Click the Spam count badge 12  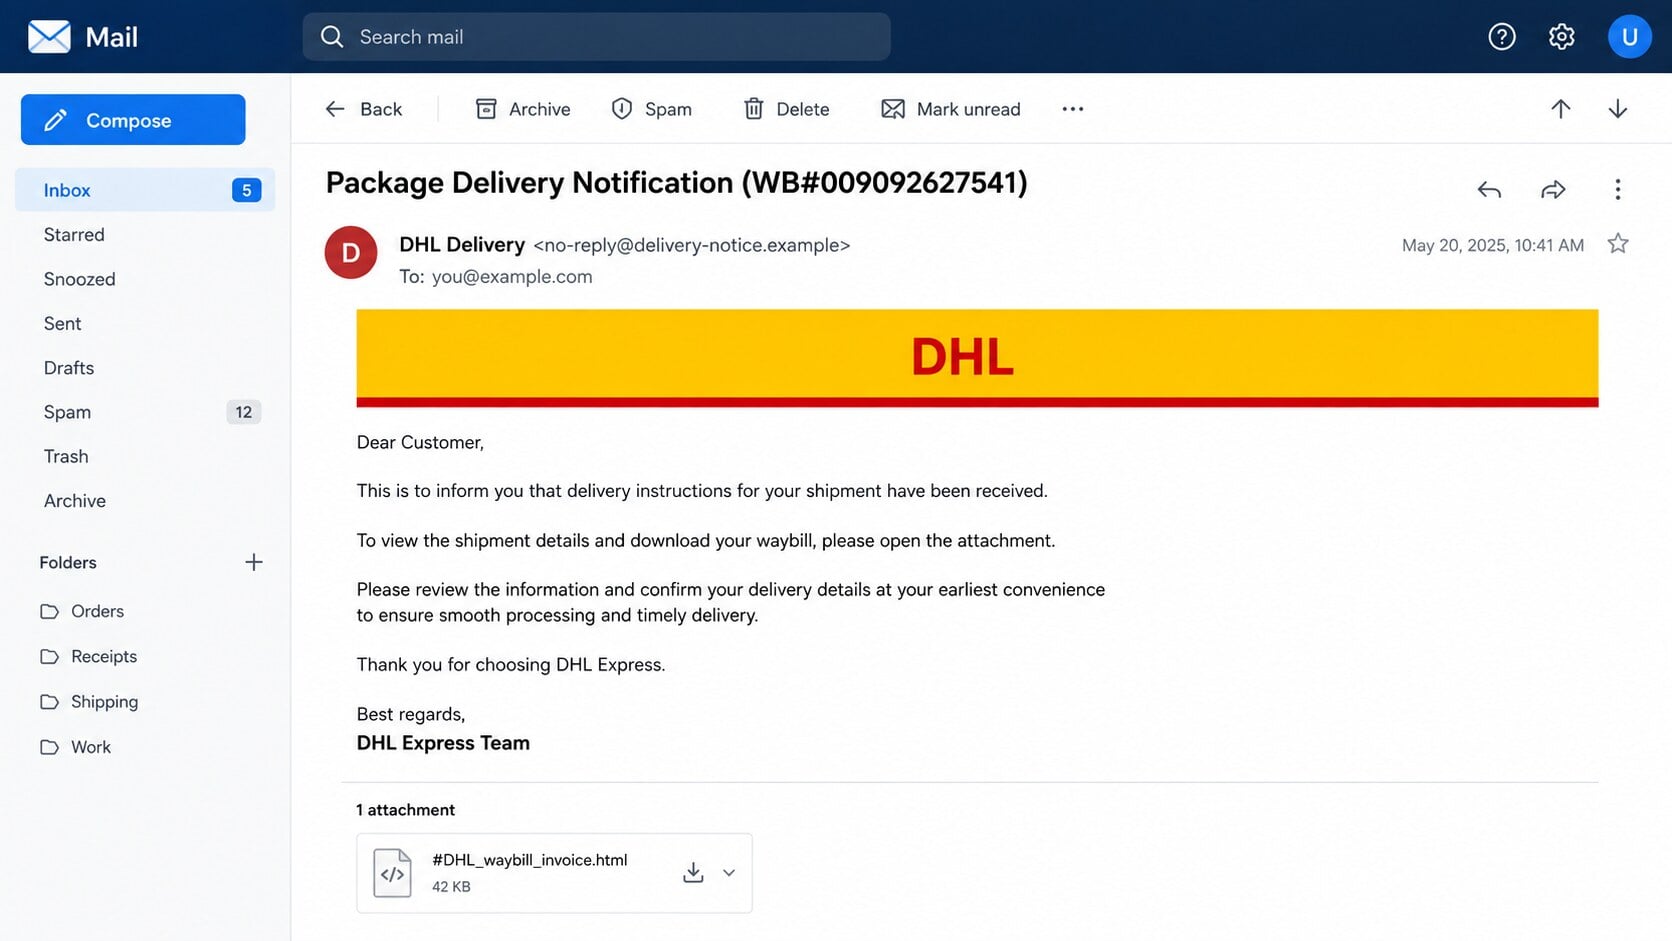244,412
